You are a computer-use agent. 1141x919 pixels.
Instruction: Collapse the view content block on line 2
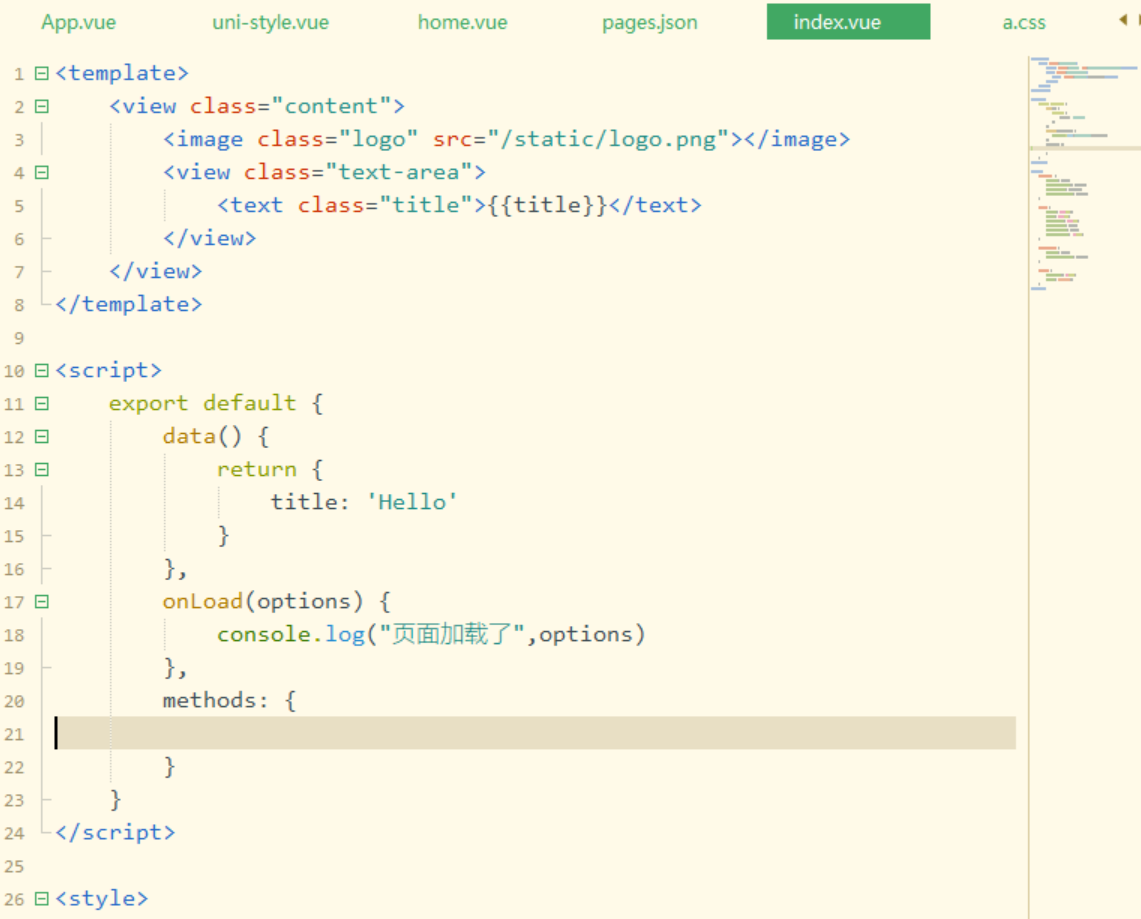click(x=42, y=106)
